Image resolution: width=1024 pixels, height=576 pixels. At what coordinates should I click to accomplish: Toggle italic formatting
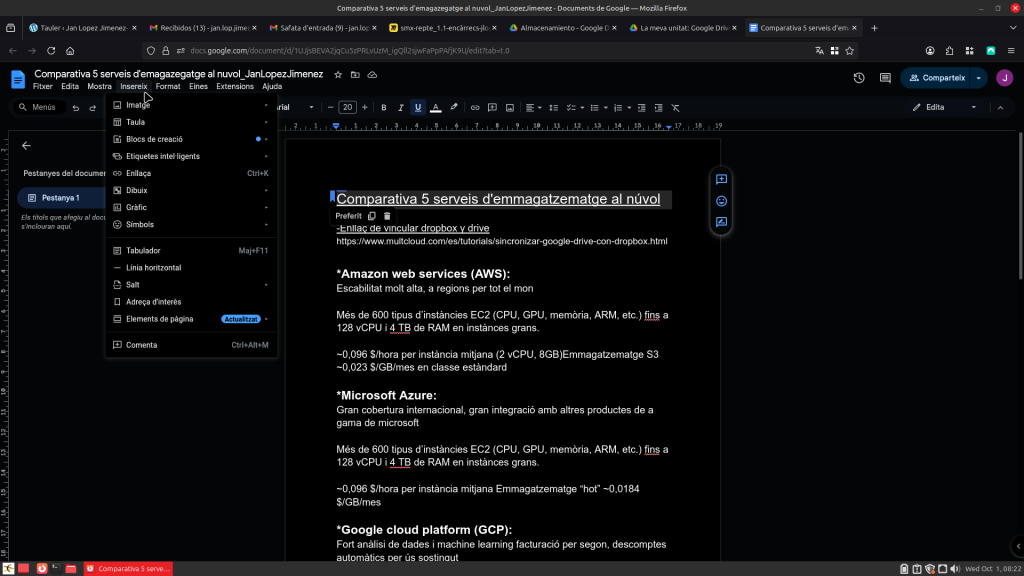point(400,107)
